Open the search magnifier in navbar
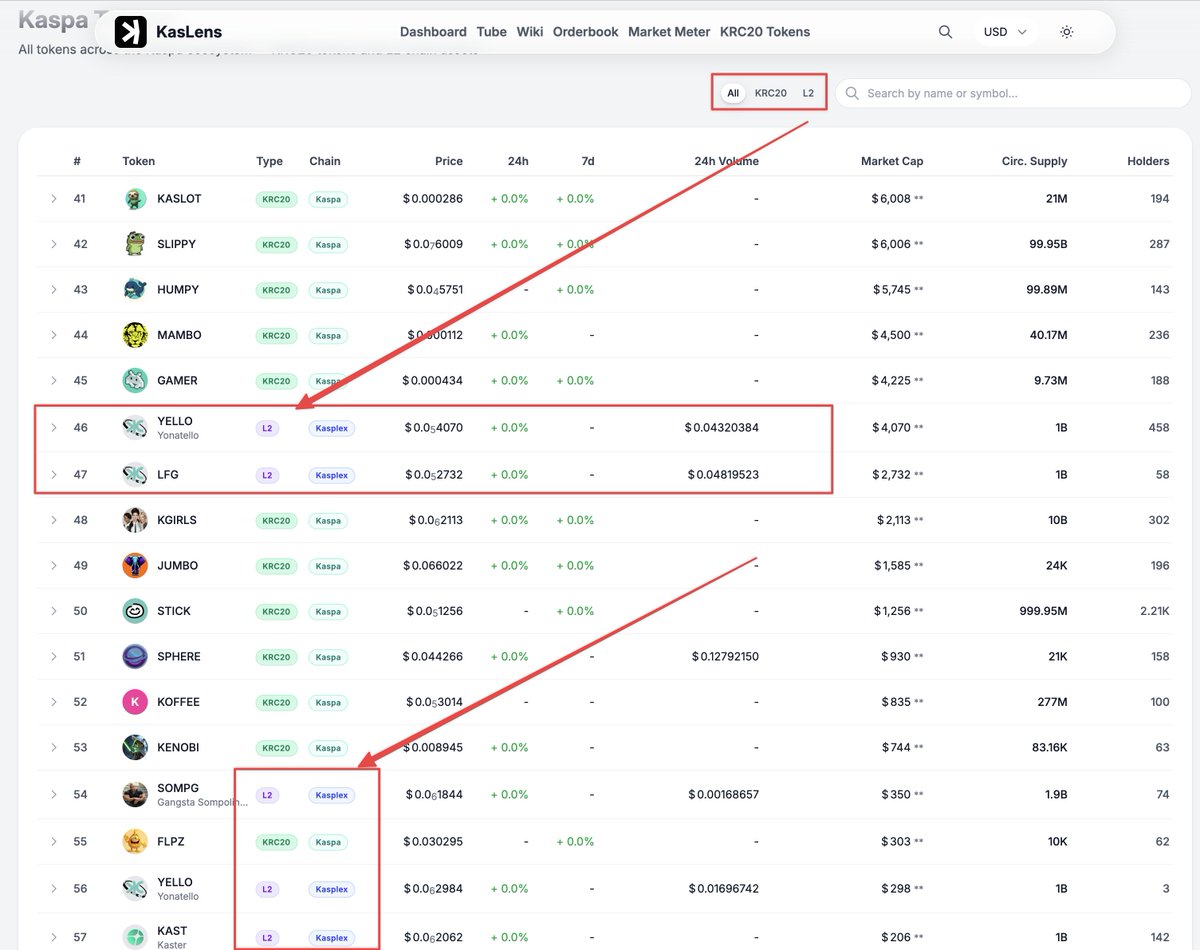This screenshot has width=1200, height=950. (945, 32)
